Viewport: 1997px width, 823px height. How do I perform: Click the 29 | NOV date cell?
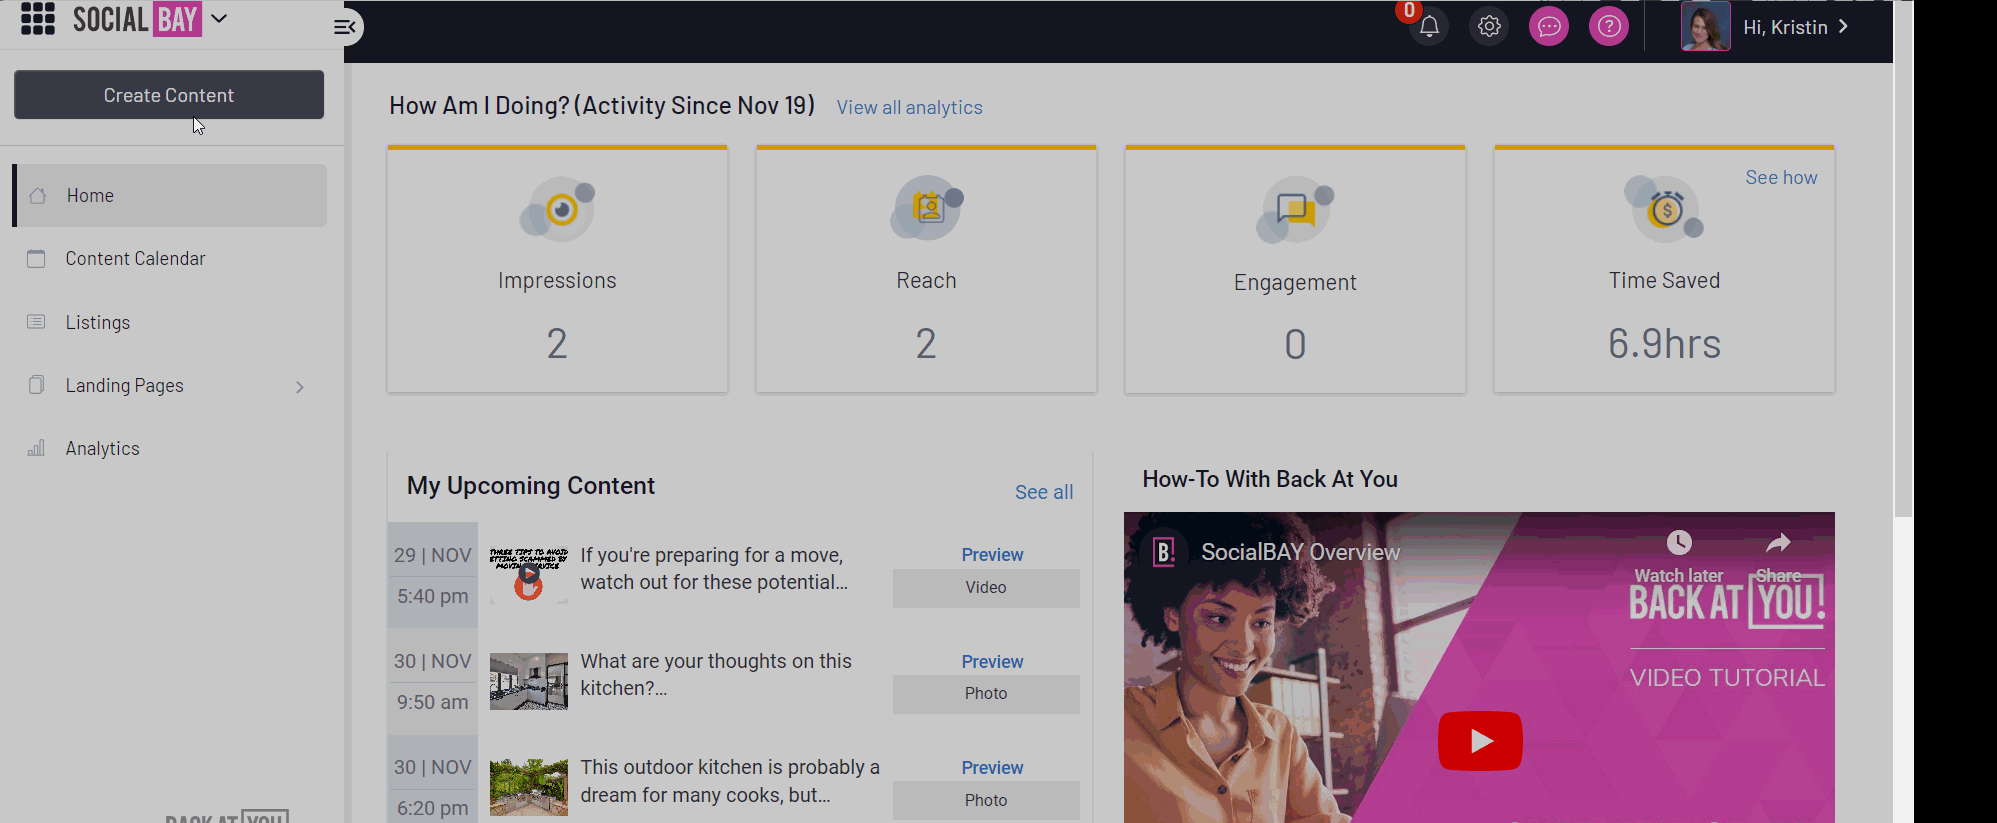[432, 555]
